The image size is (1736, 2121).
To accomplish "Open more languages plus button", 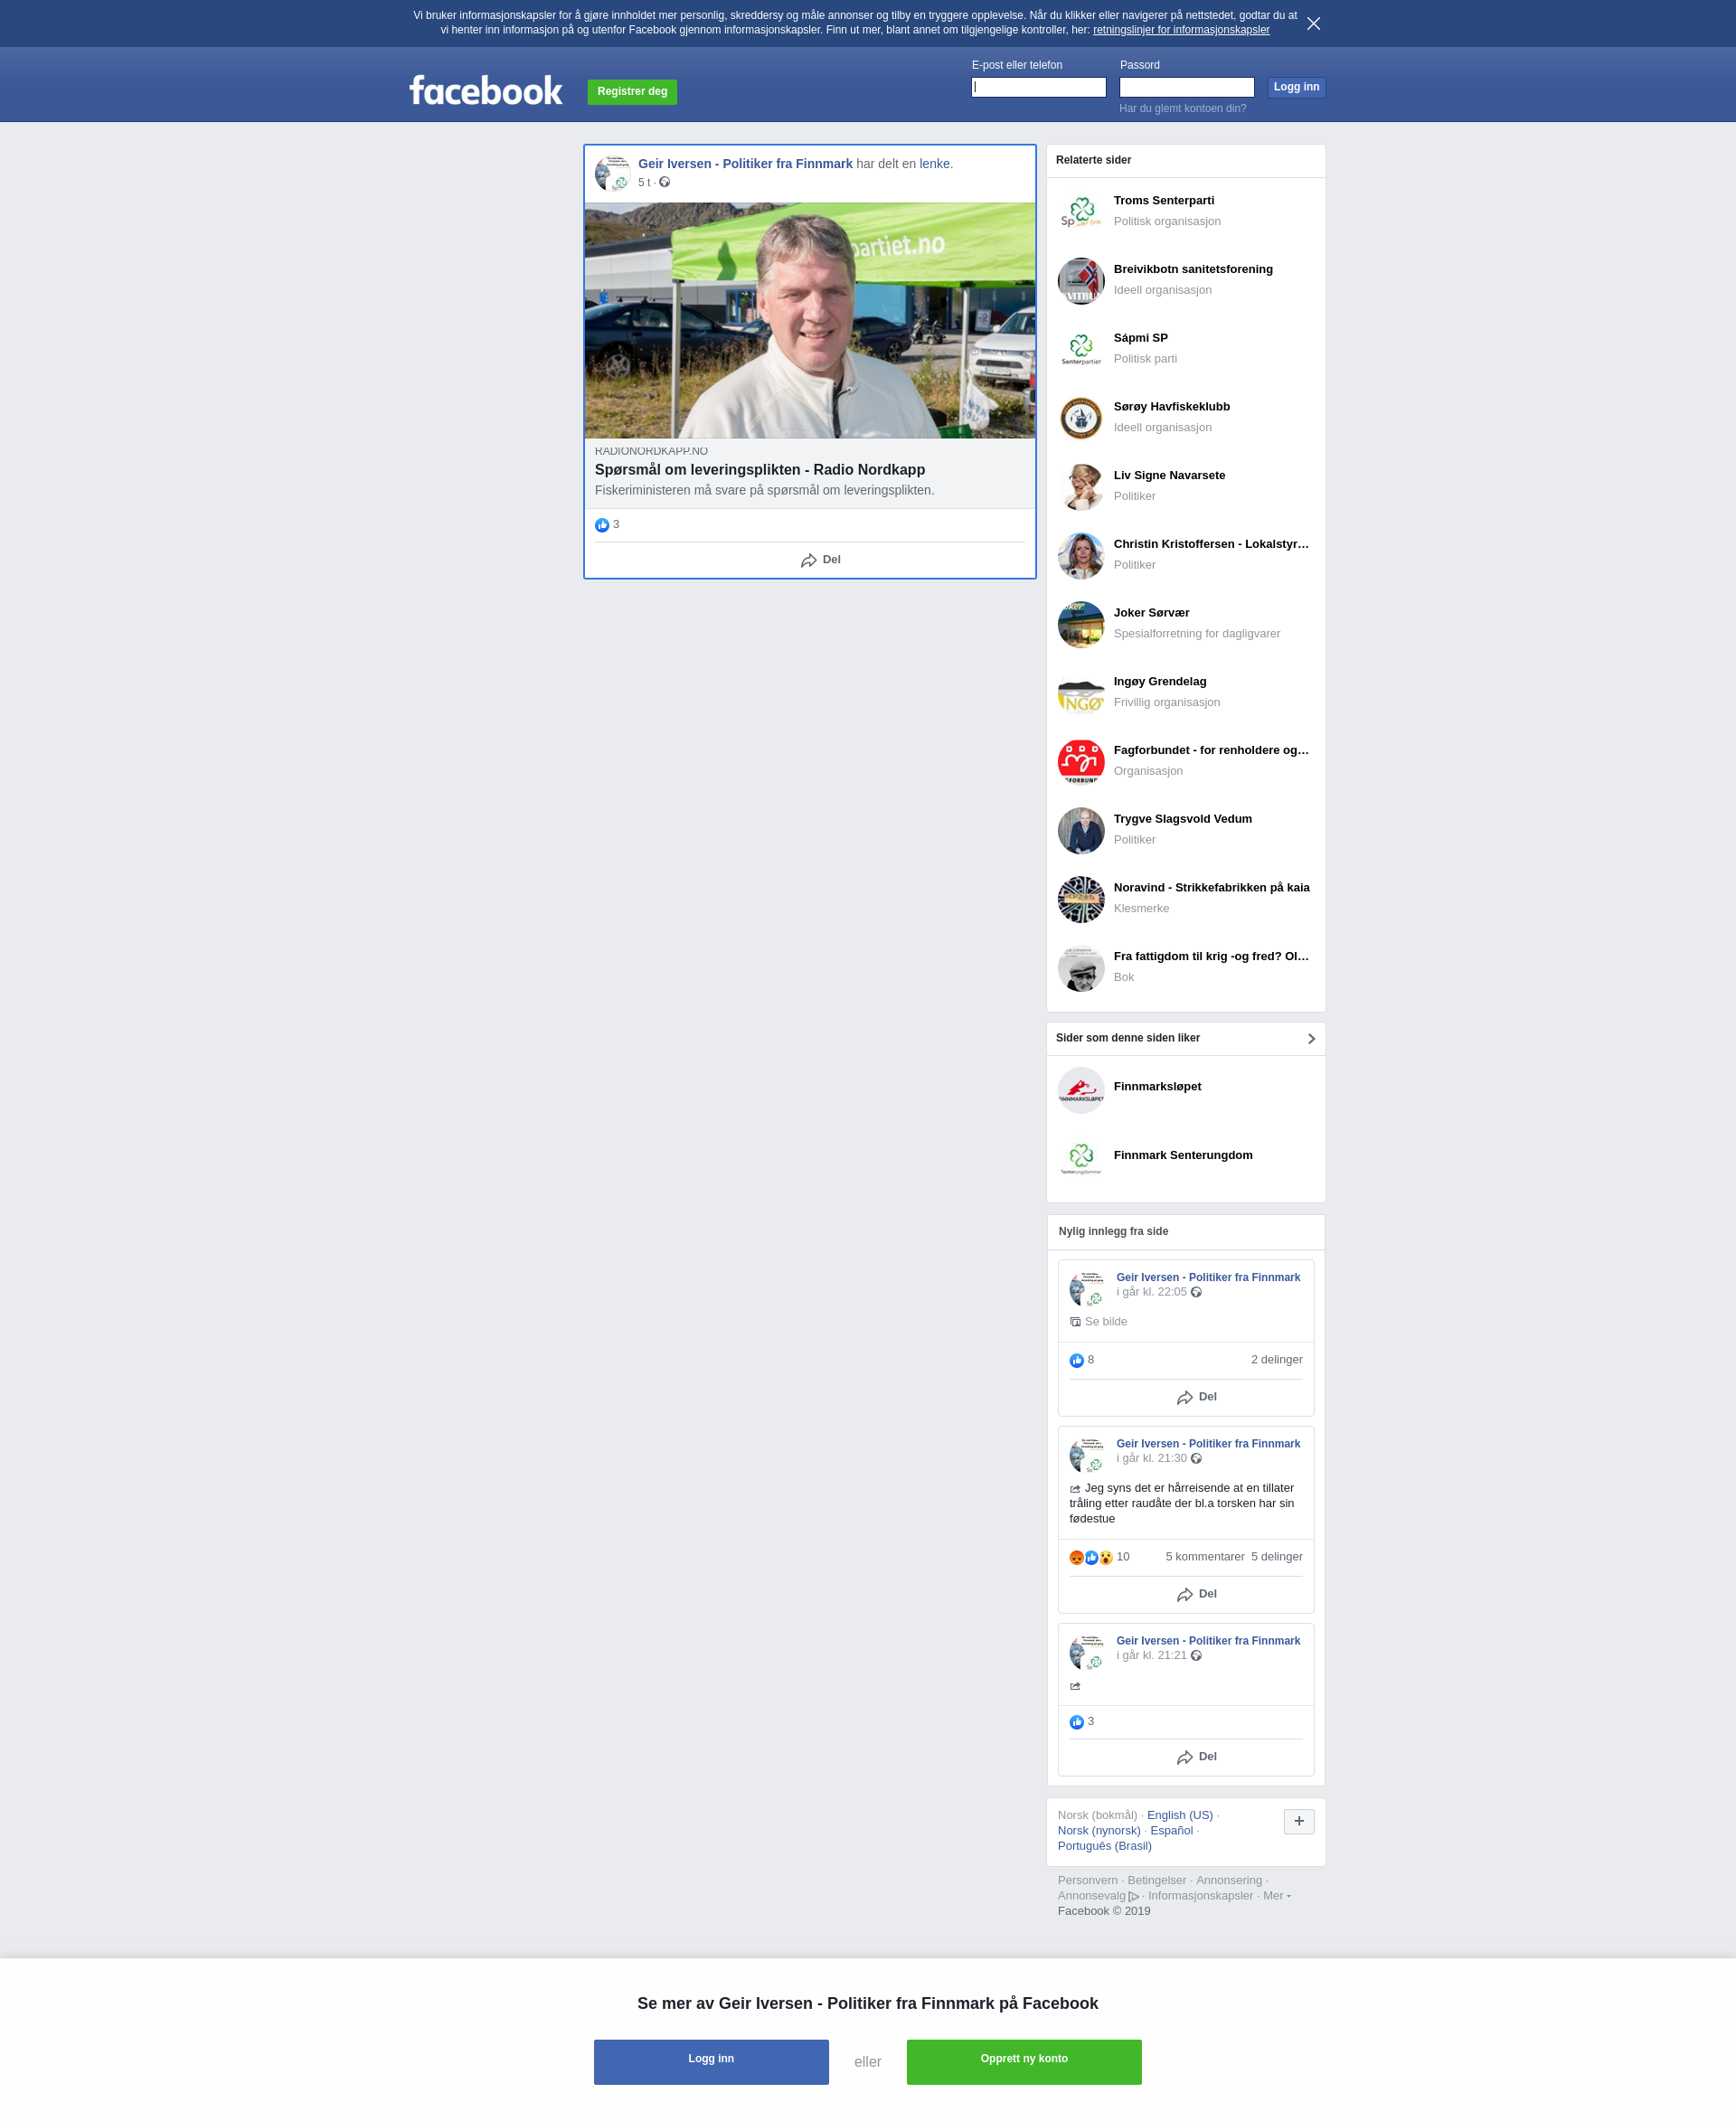I will coord(1298,1821).
